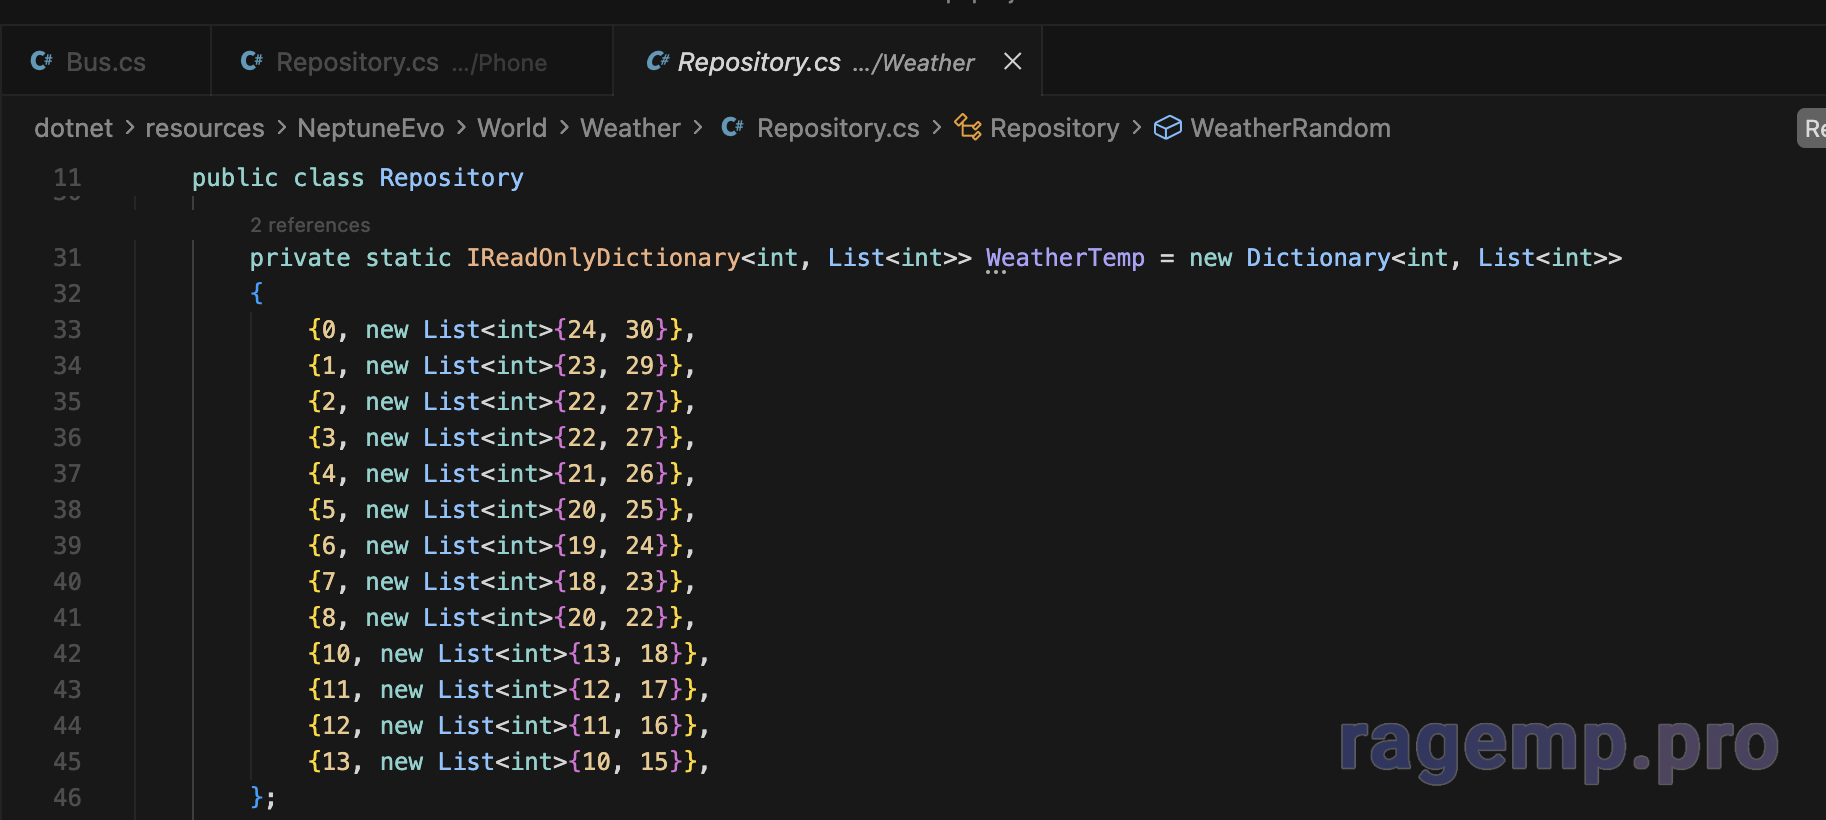Click the IReadOnlyDictionary type name
The width and height of the screenshot is (1826, 820).
(603, 258)
